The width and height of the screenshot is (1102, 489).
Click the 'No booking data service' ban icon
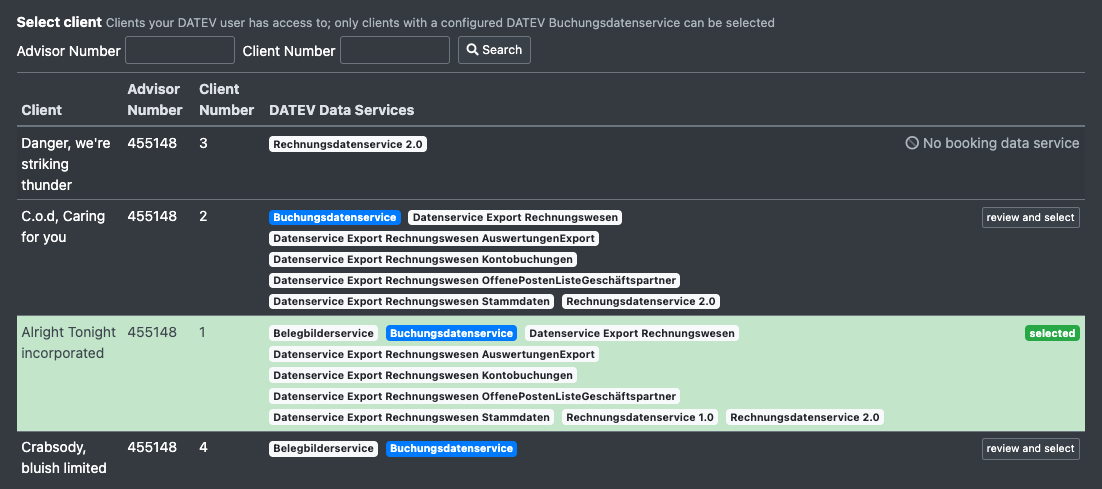click(912, 143)
